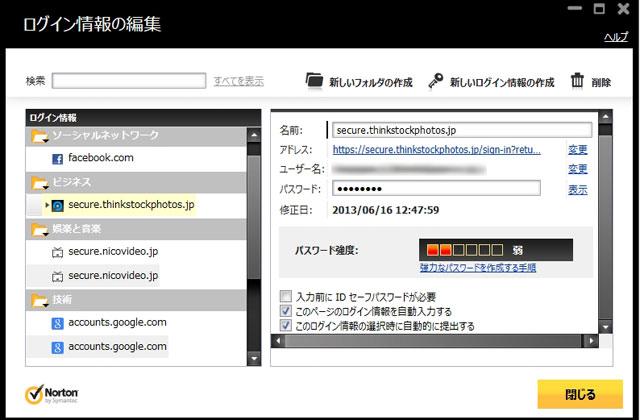Select first secure.nicovideo.jp entry
The height and width of the screenshot is (420, 640).
tap(113, 251)
